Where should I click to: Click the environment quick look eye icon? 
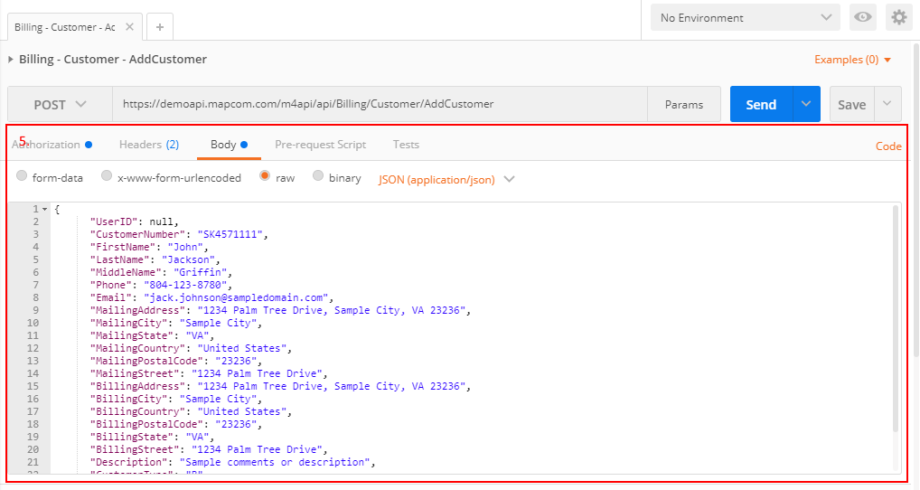coord(861,18)
